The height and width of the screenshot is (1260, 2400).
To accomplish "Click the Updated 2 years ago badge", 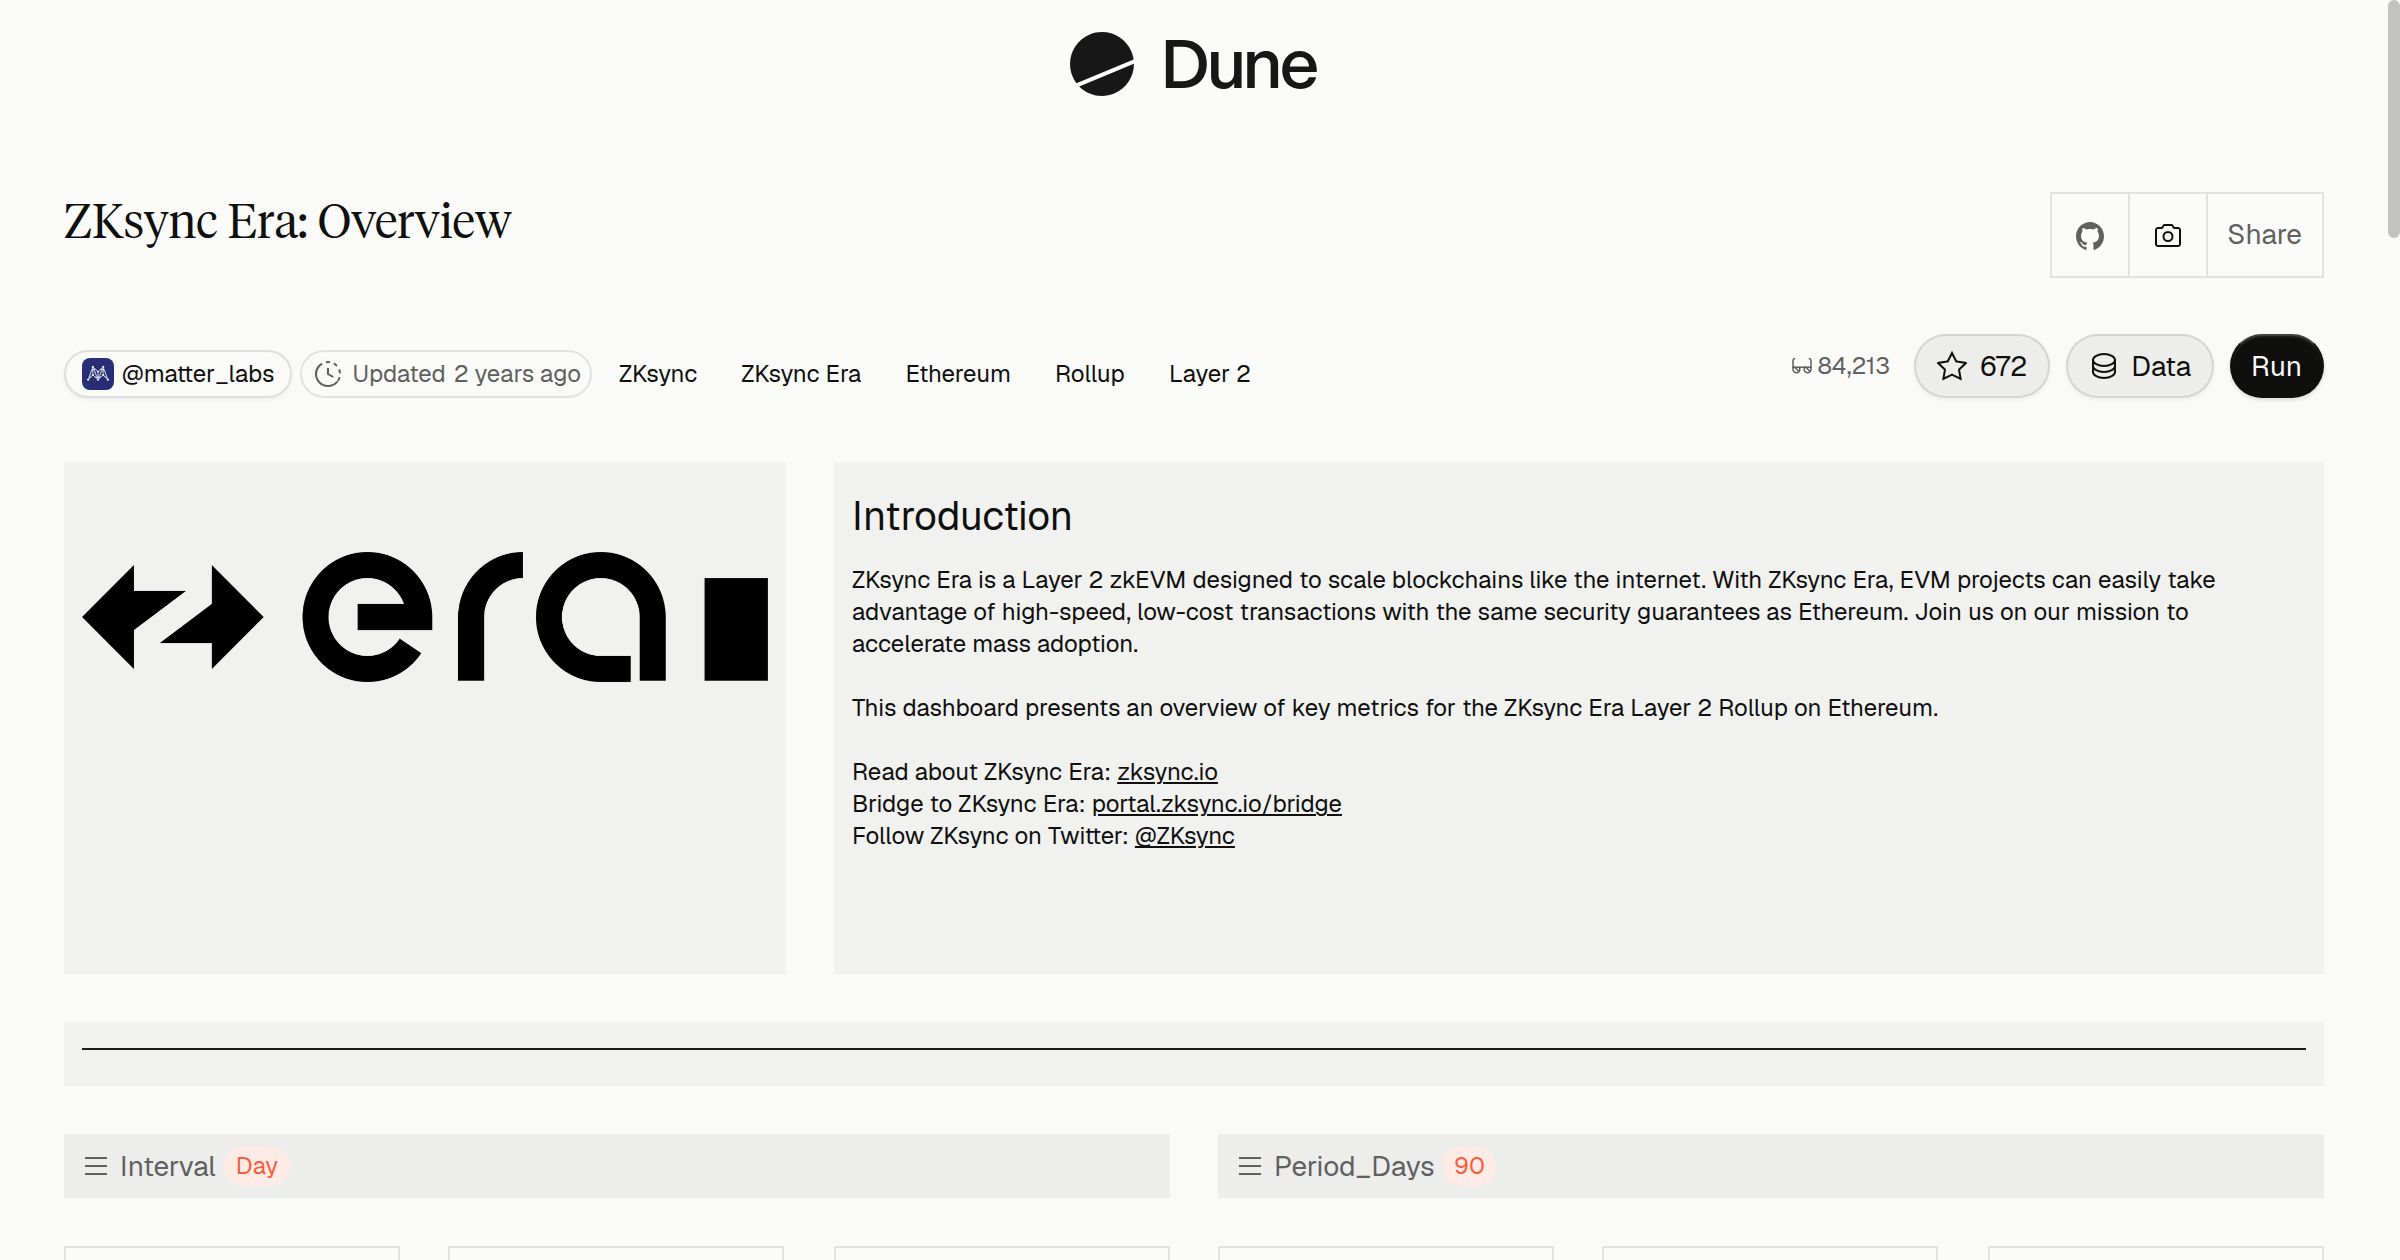I will pos(446,374).
